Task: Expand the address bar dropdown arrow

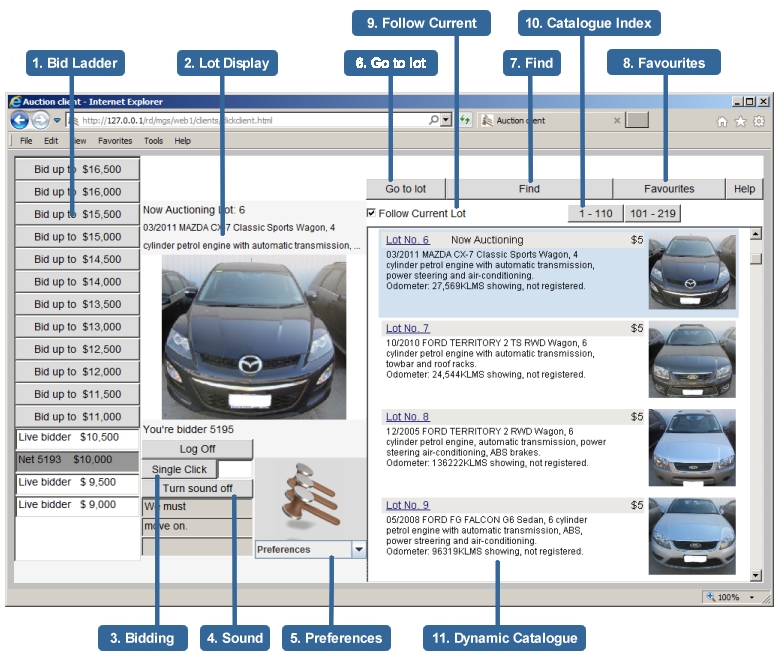Action: coord(445,120)
